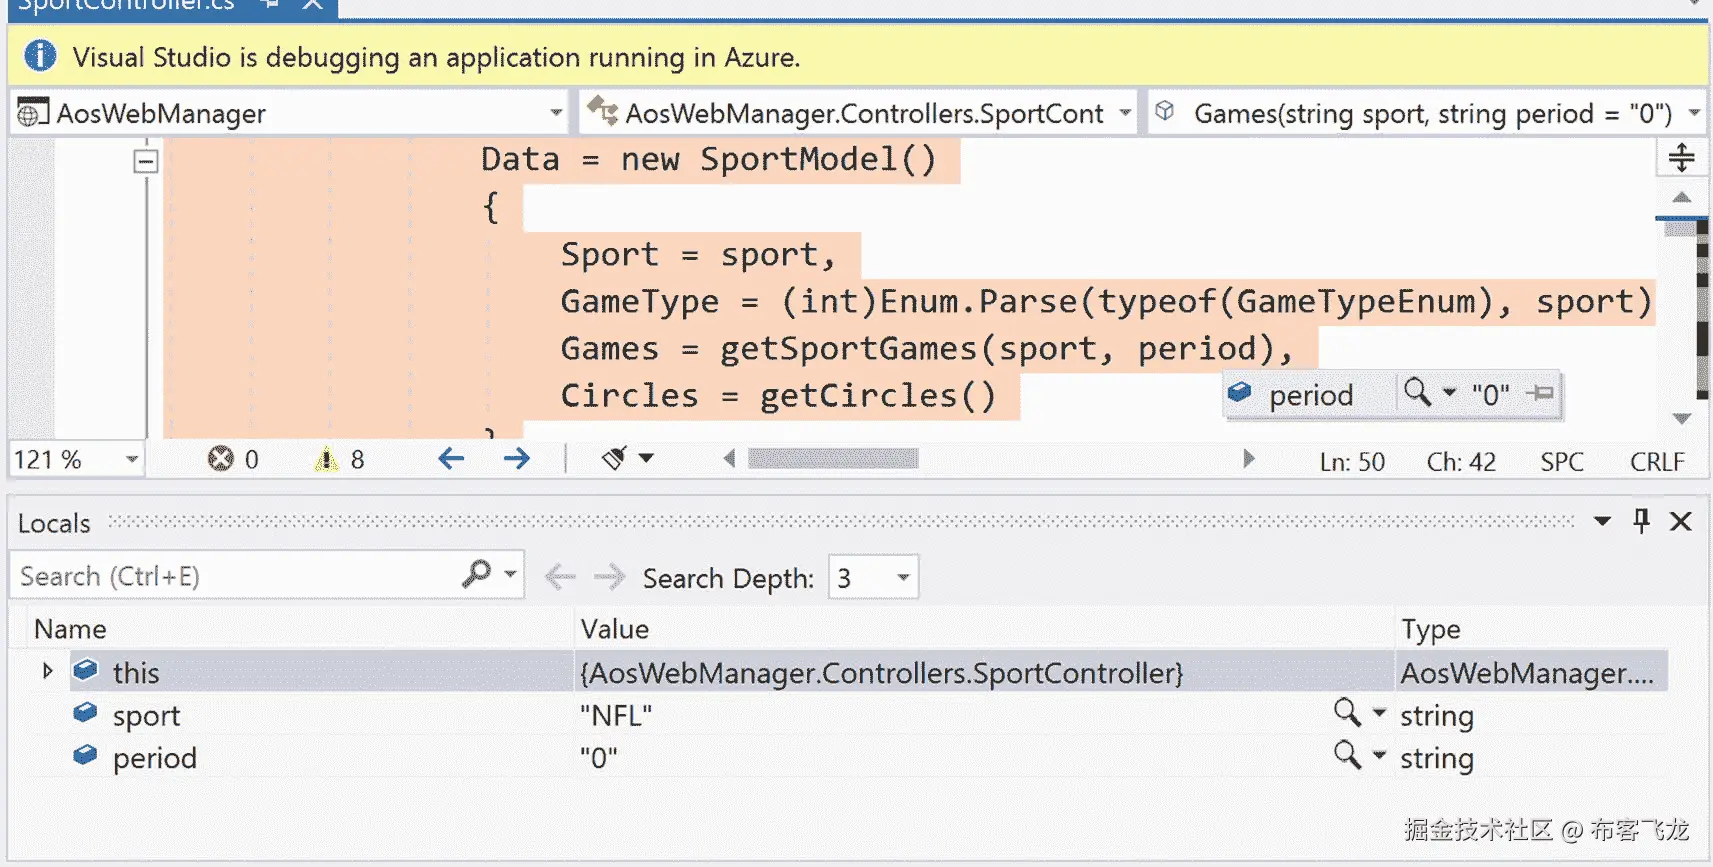1713x867 pixels.
Task: Click the horizontal scrollbar thumb
Action: click(x=833, y=458)
